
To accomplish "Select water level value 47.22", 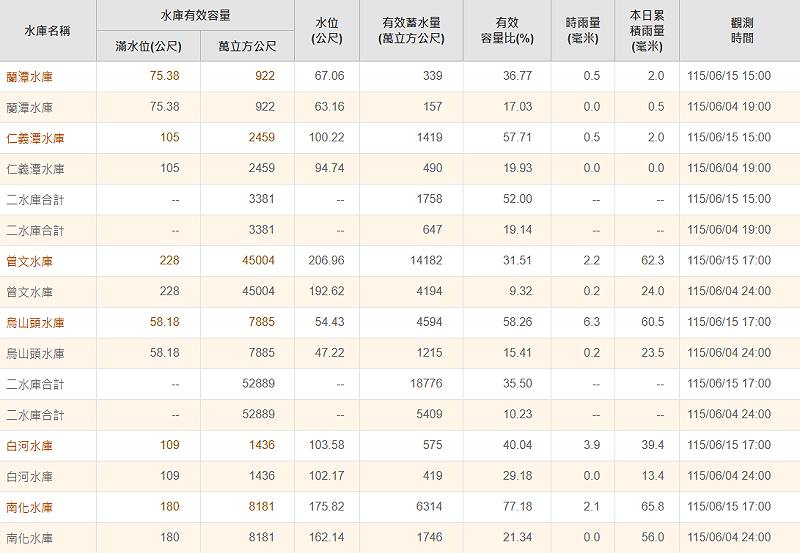I will pyautogui.click(x=330, y=353).
